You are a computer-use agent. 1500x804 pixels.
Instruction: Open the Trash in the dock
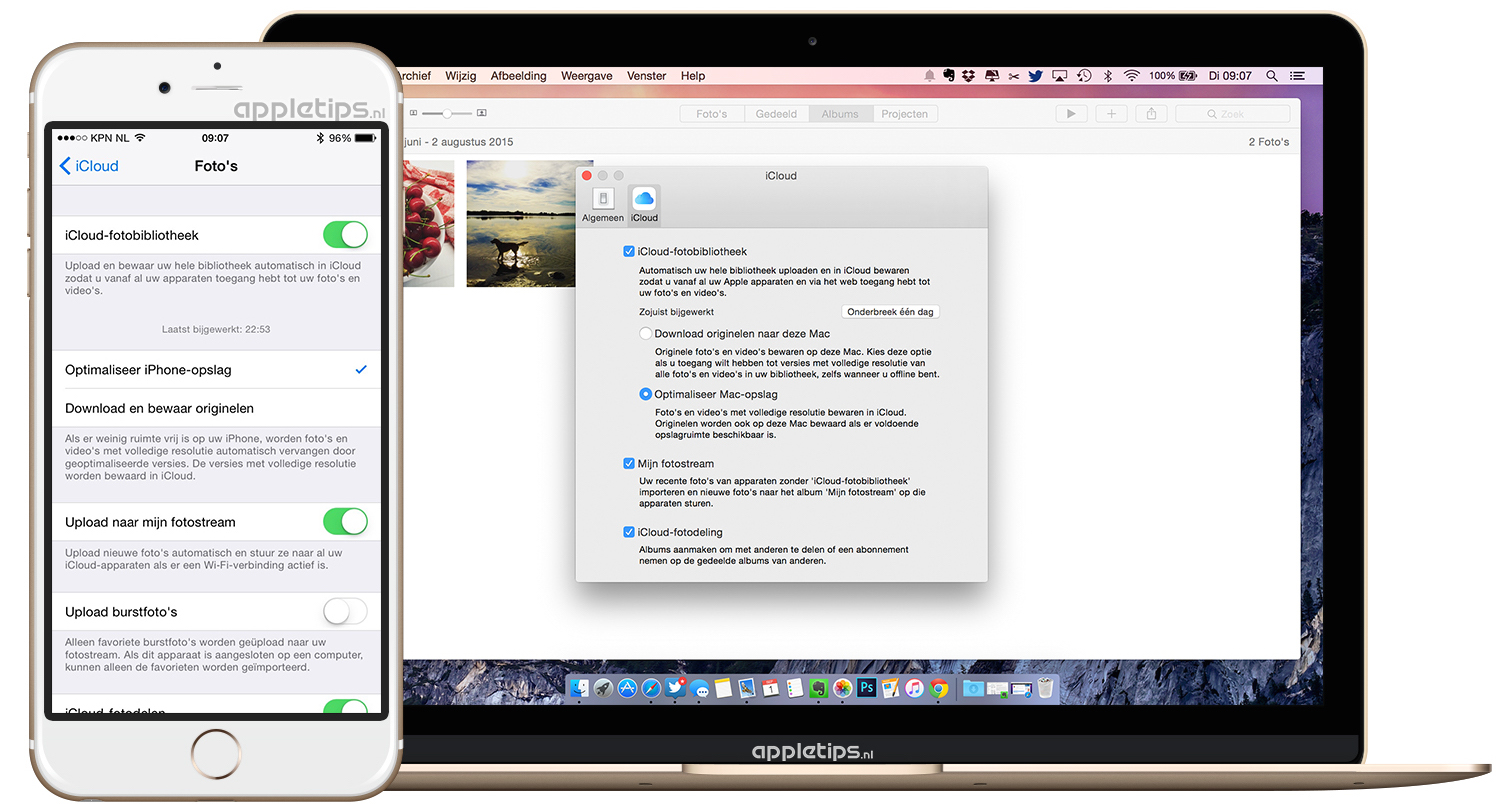point(1045,688)
